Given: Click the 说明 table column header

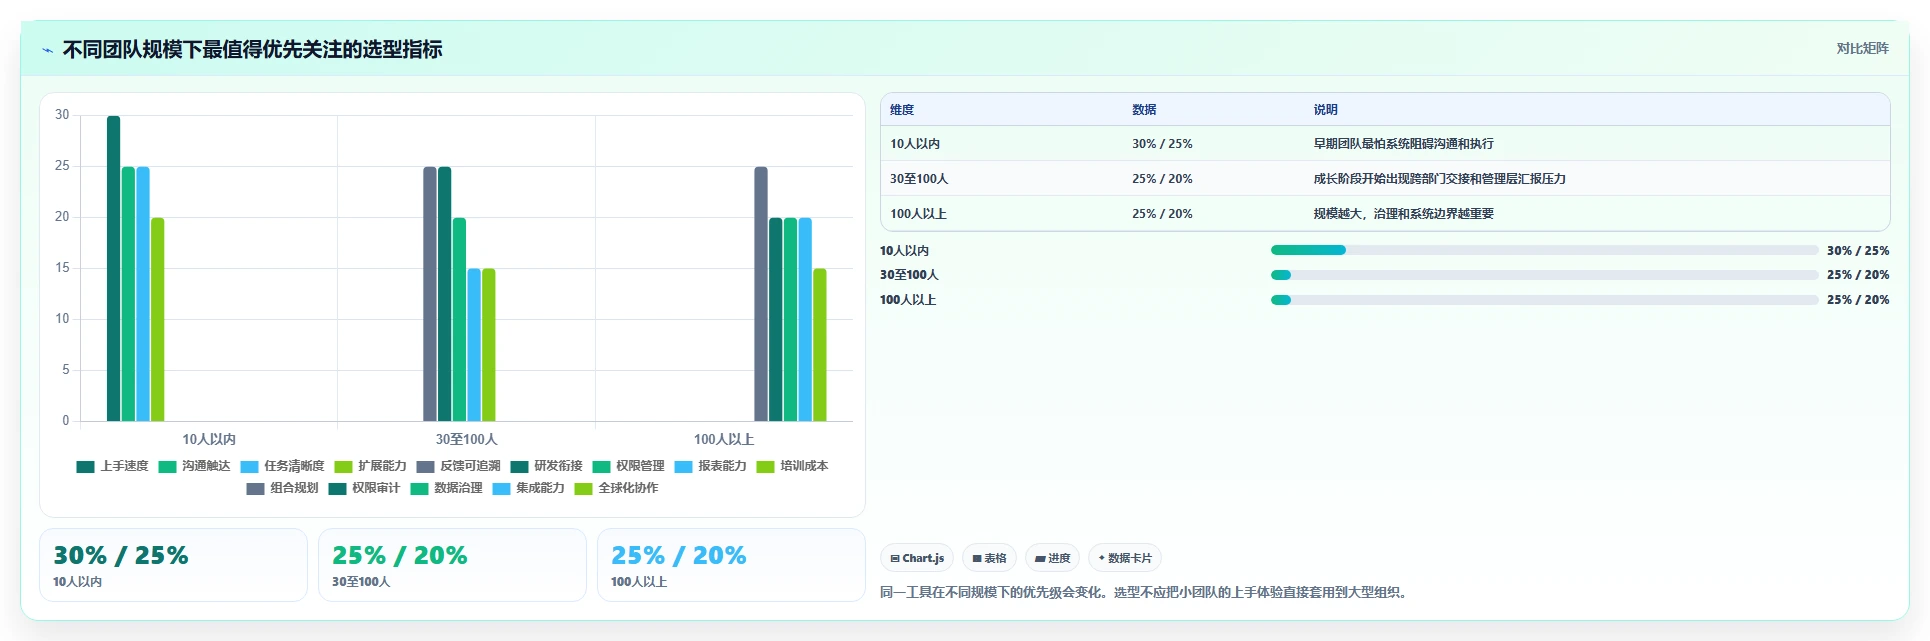Looking at the screenshot, I should [1325, 110].
